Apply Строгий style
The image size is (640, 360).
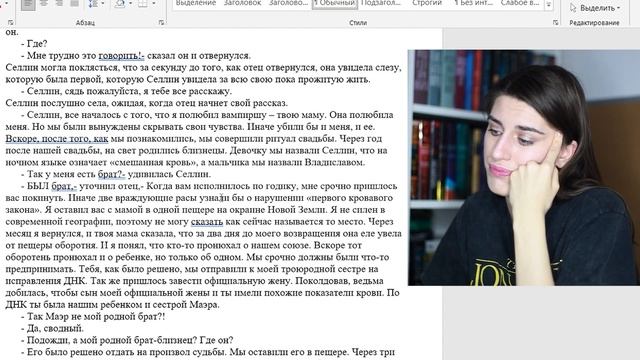[427, 4]
